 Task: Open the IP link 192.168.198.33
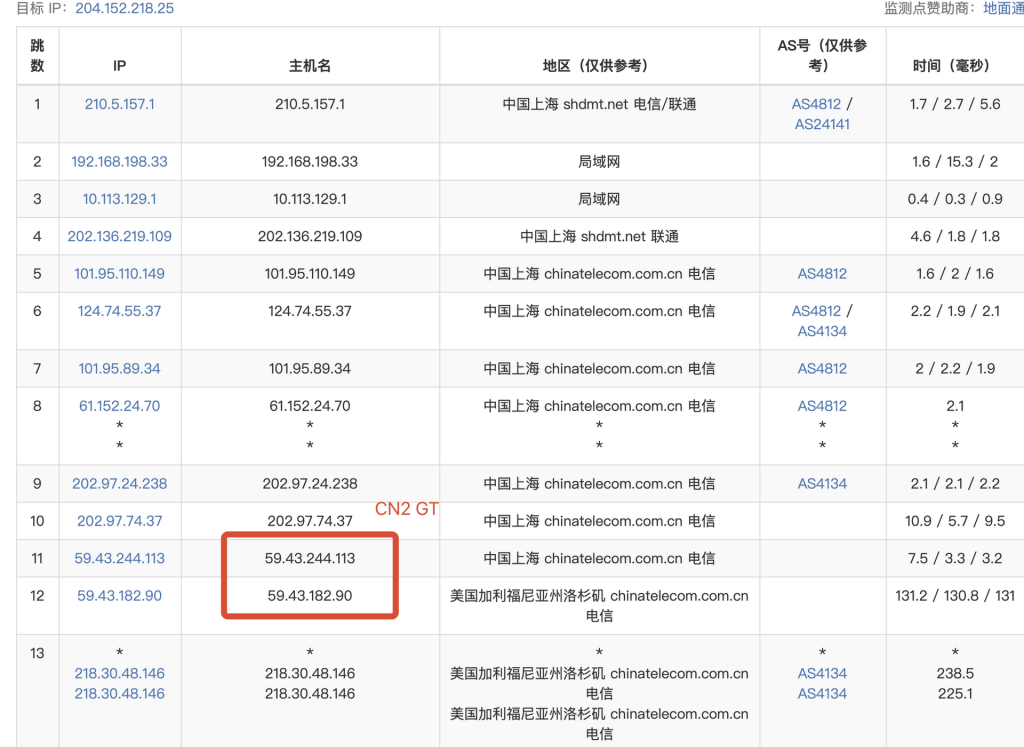tap(119, 161)
